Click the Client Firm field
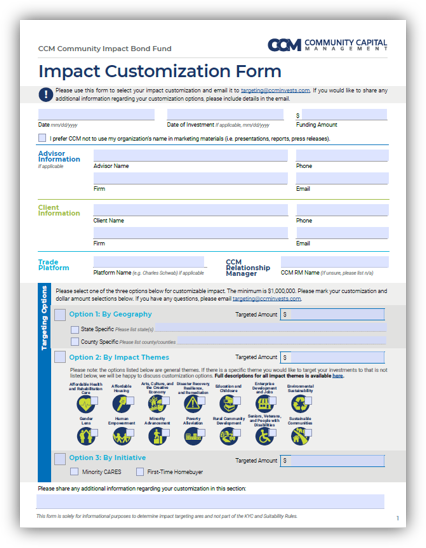This screenshot has height=548, width=426. 190,233
